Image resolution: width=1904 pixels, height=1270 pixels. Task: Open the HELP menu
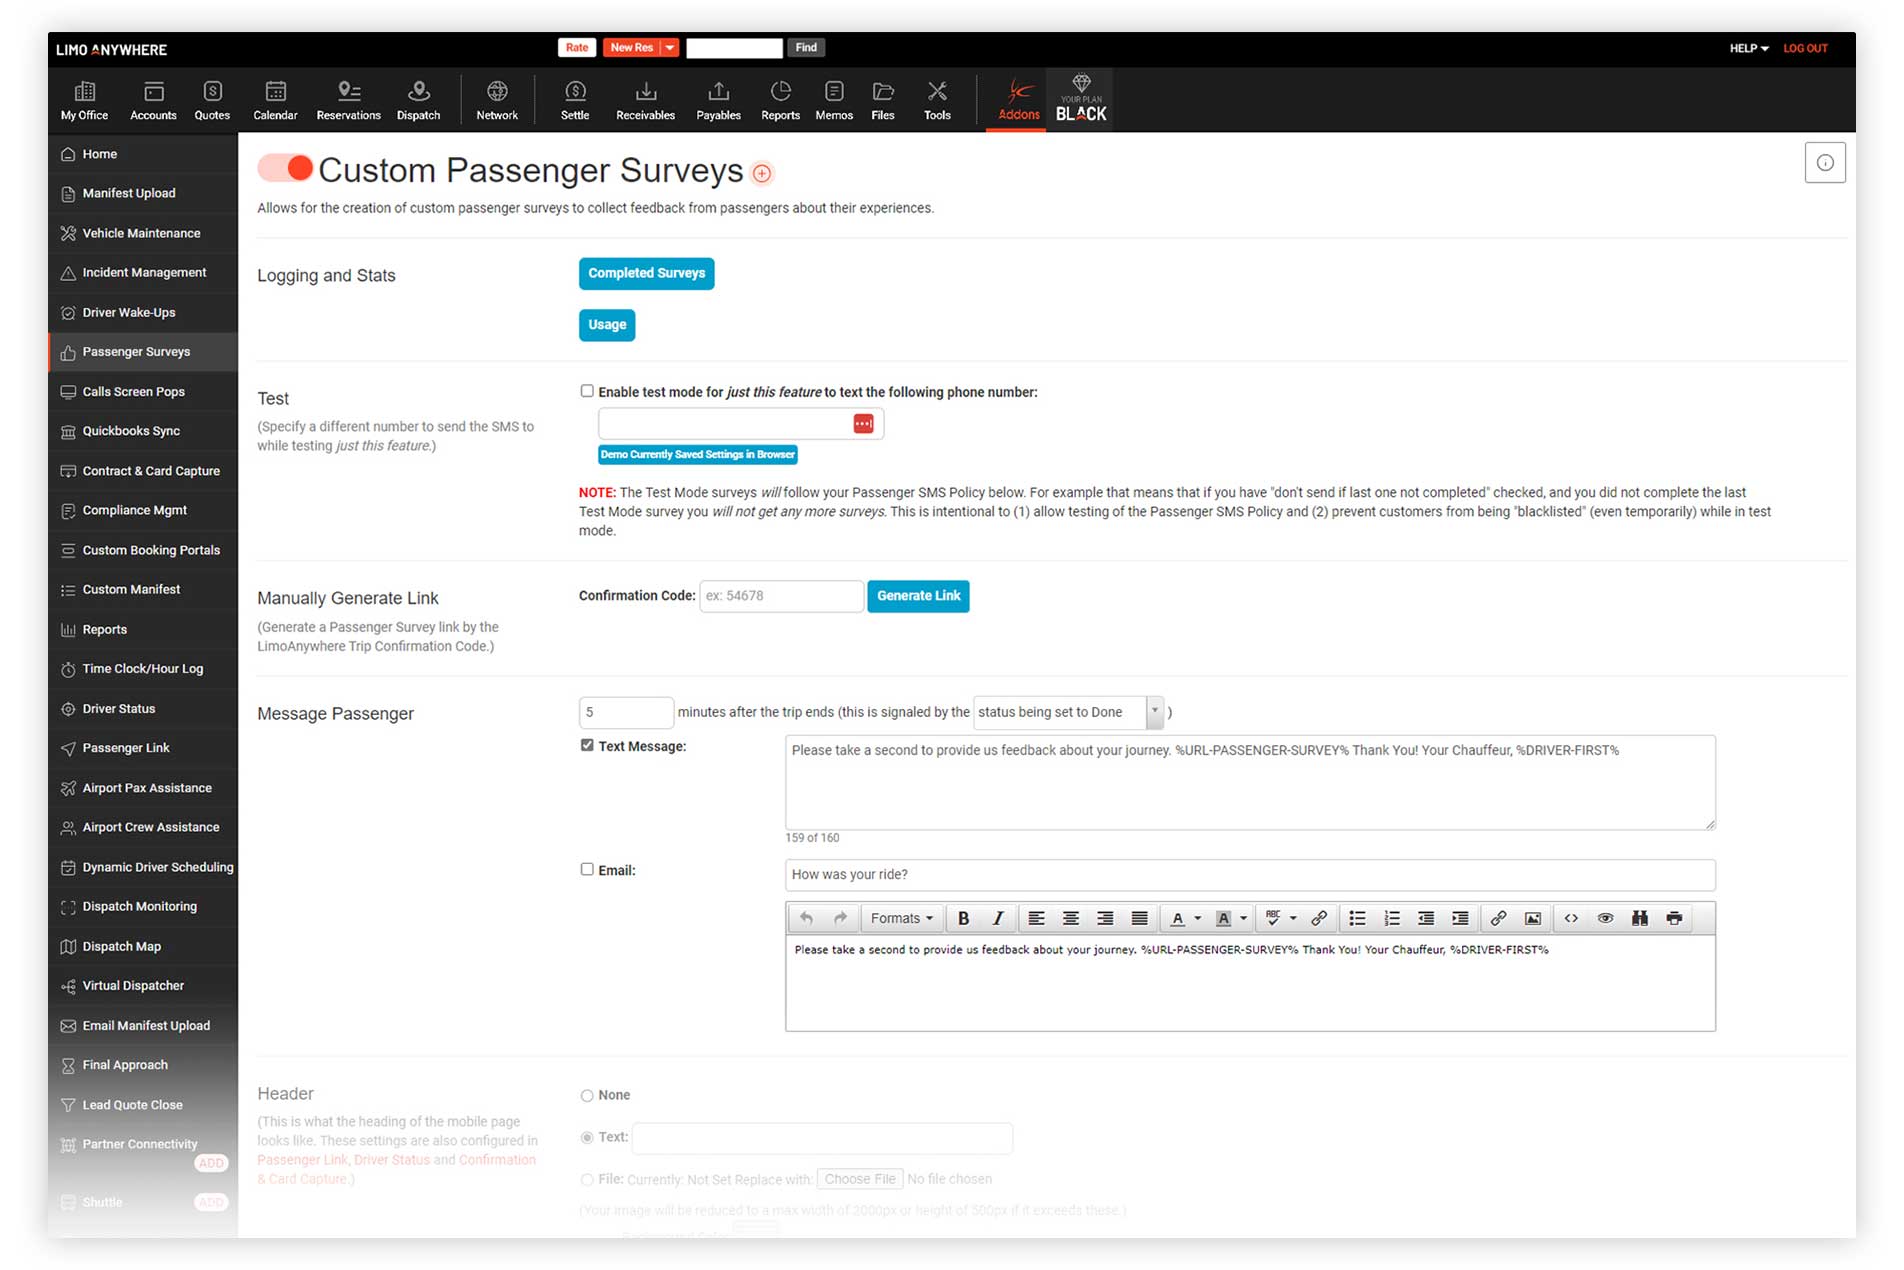tap(1748, 48)
